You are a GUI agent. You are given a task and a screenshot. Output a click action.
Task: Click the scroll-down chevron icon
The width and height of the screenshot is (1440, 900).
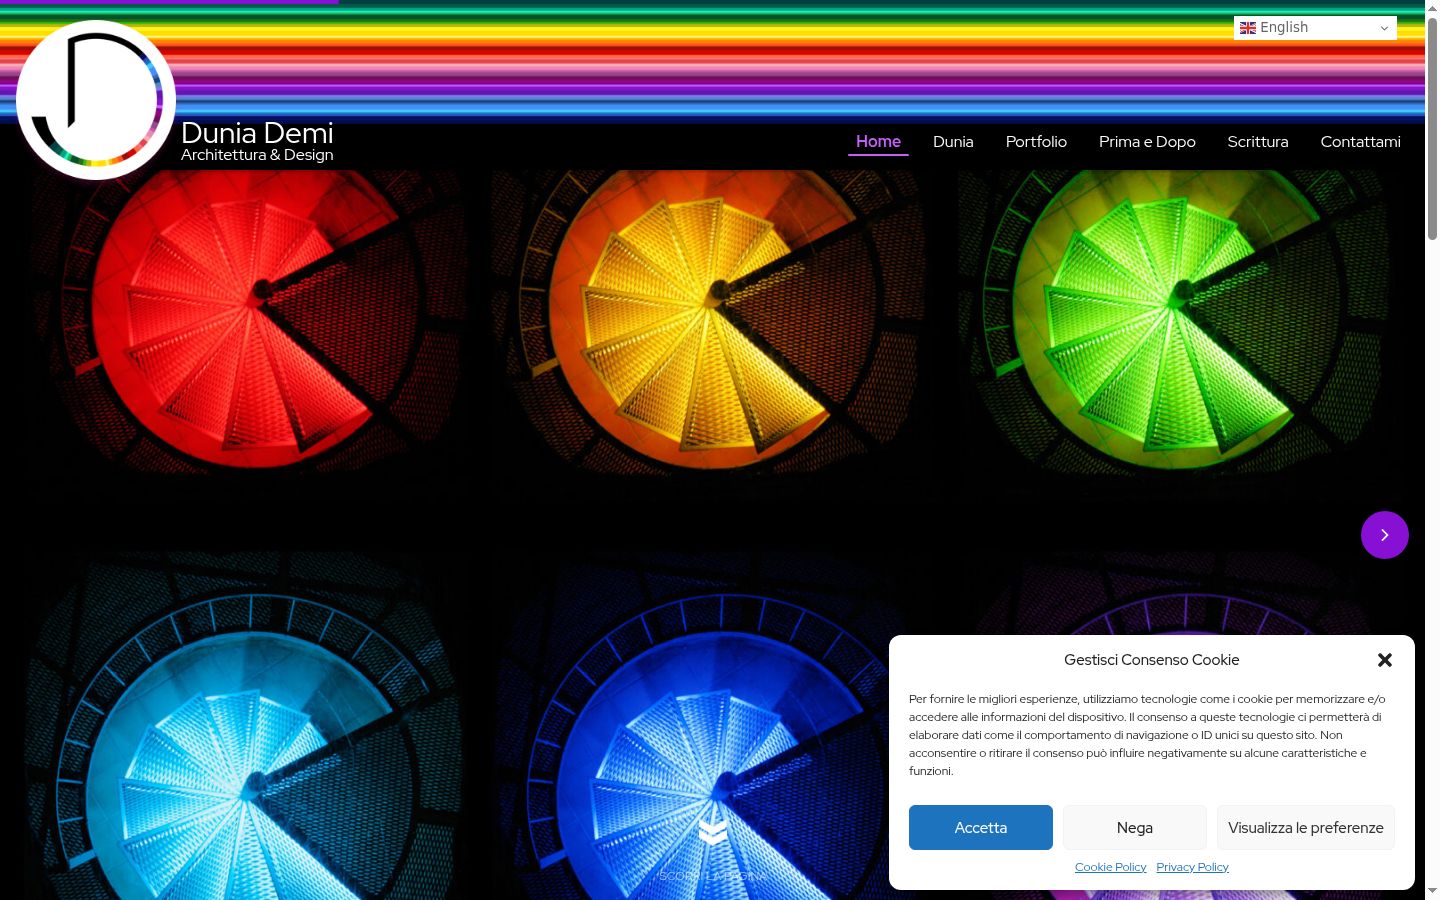point(713,832)
